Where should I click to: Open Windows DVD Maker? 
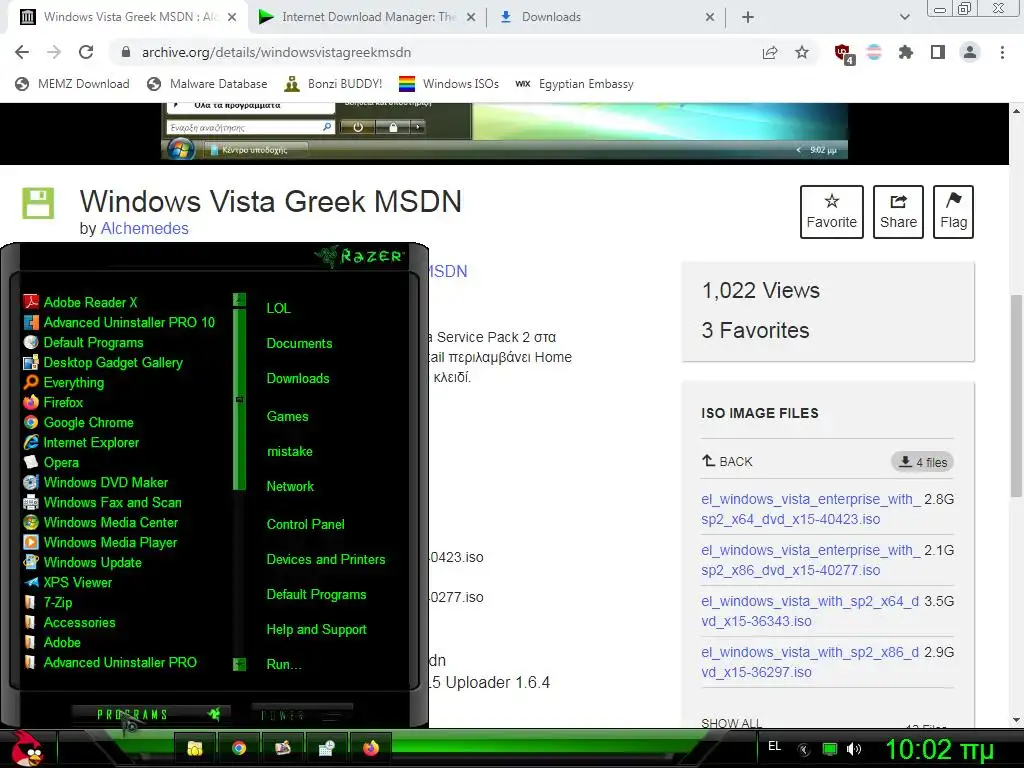(95, 483)
